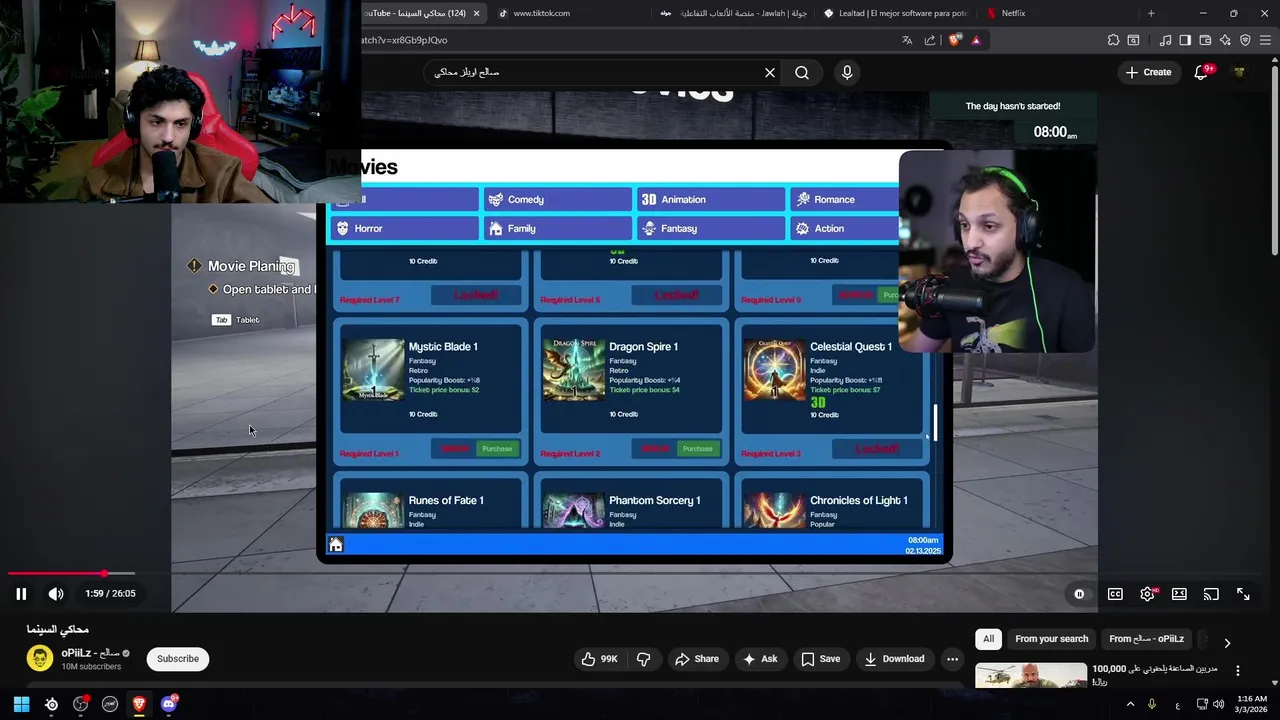1280x720 pixels.
Task: Open the recommended video thumbnail with 100,000 title
Action: click(x=1031, y=676)
